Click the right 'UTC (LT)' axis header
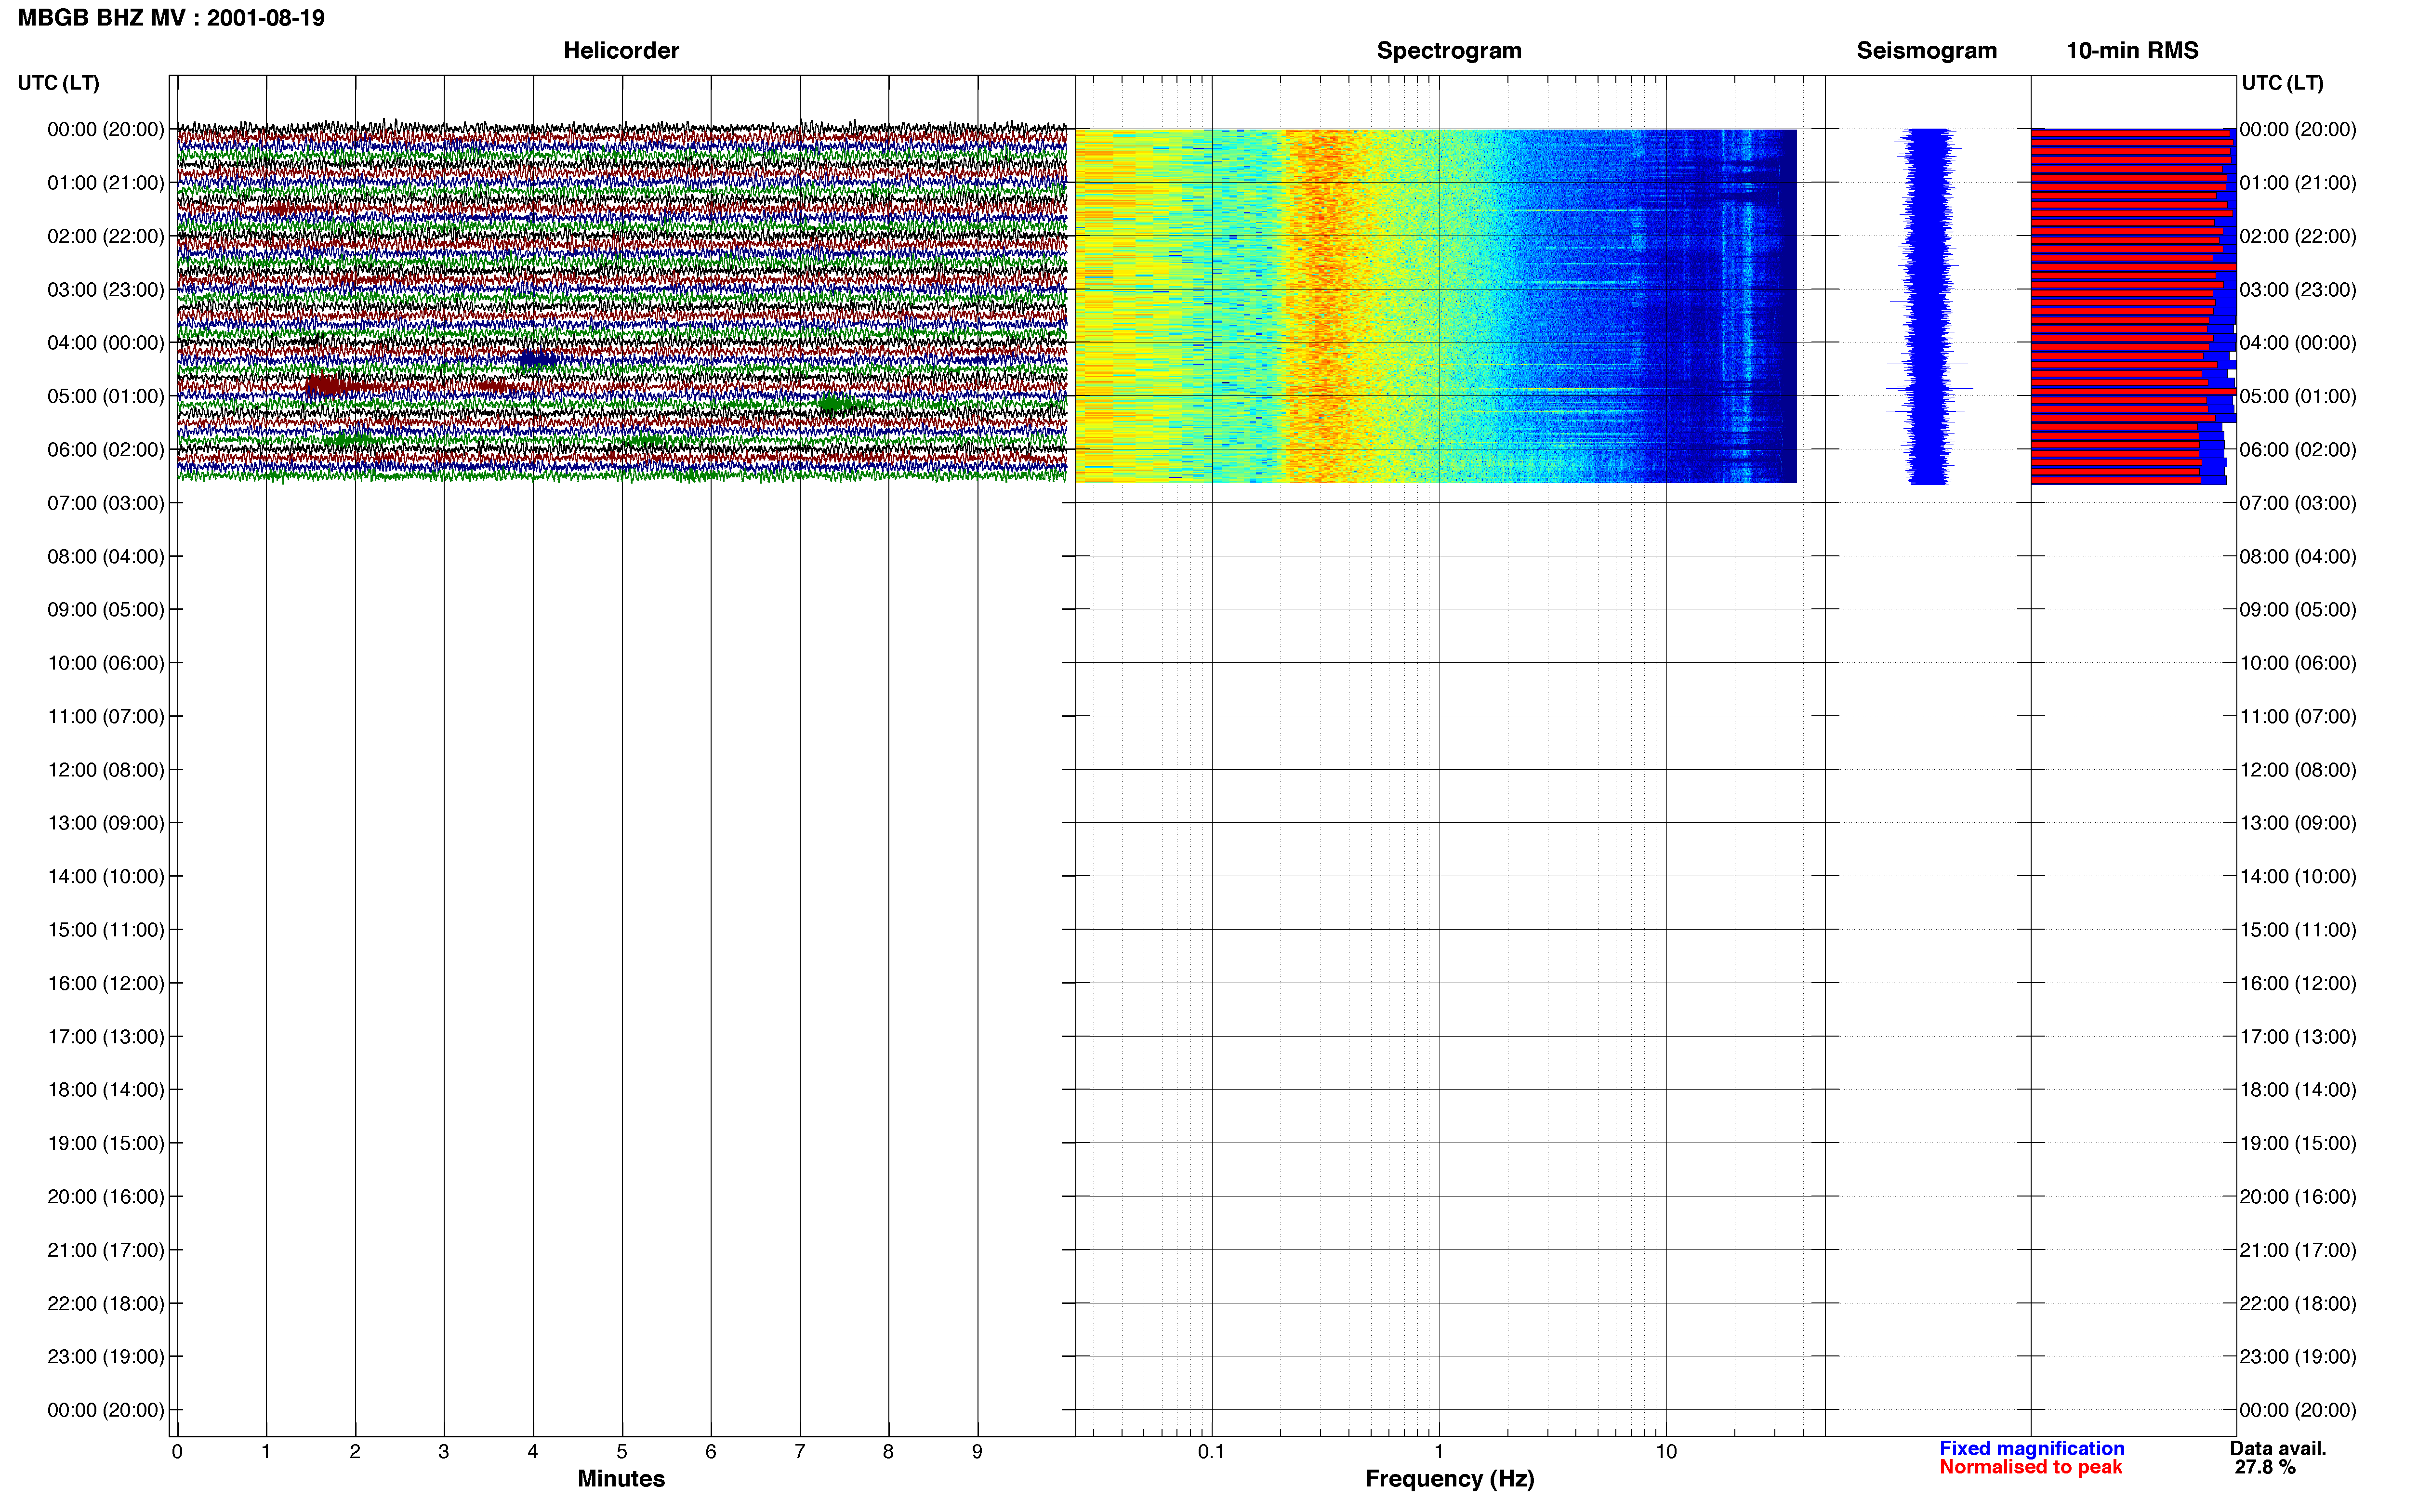 coord(2282,83)
